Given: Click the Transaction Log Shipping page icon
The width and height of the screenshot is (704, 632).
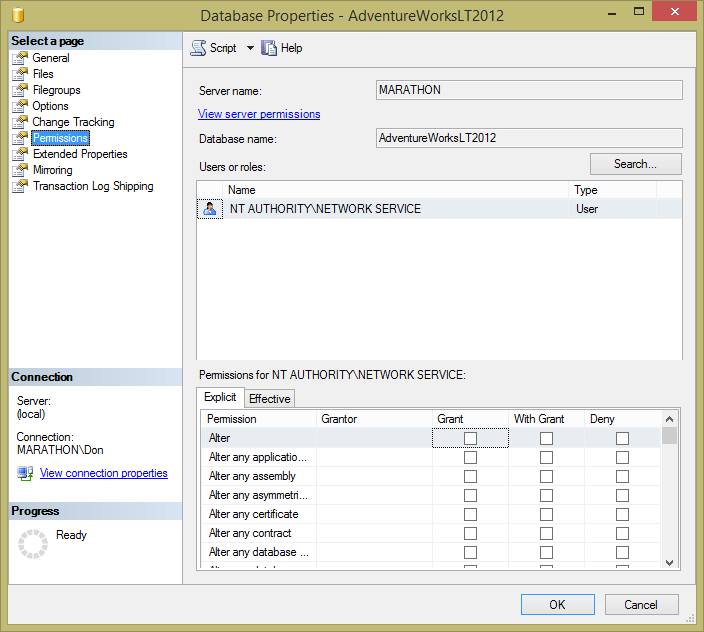Looking at the screenshot, I should [20, 186].
